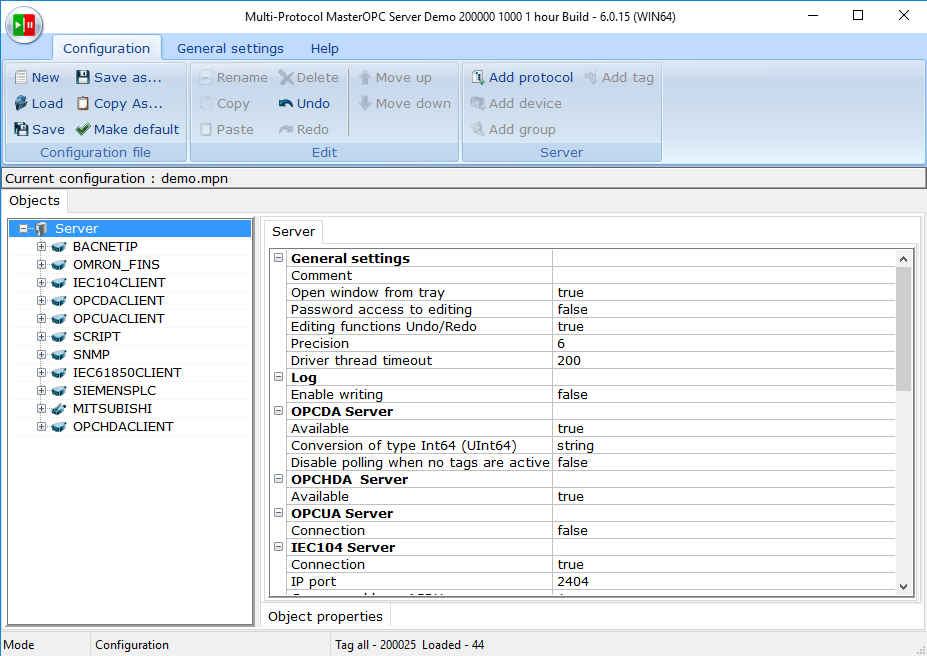The height and width of the screenshot is (656, 927).
Task: Click the greyed Add group icon
Action: click(x=478, y=129)
